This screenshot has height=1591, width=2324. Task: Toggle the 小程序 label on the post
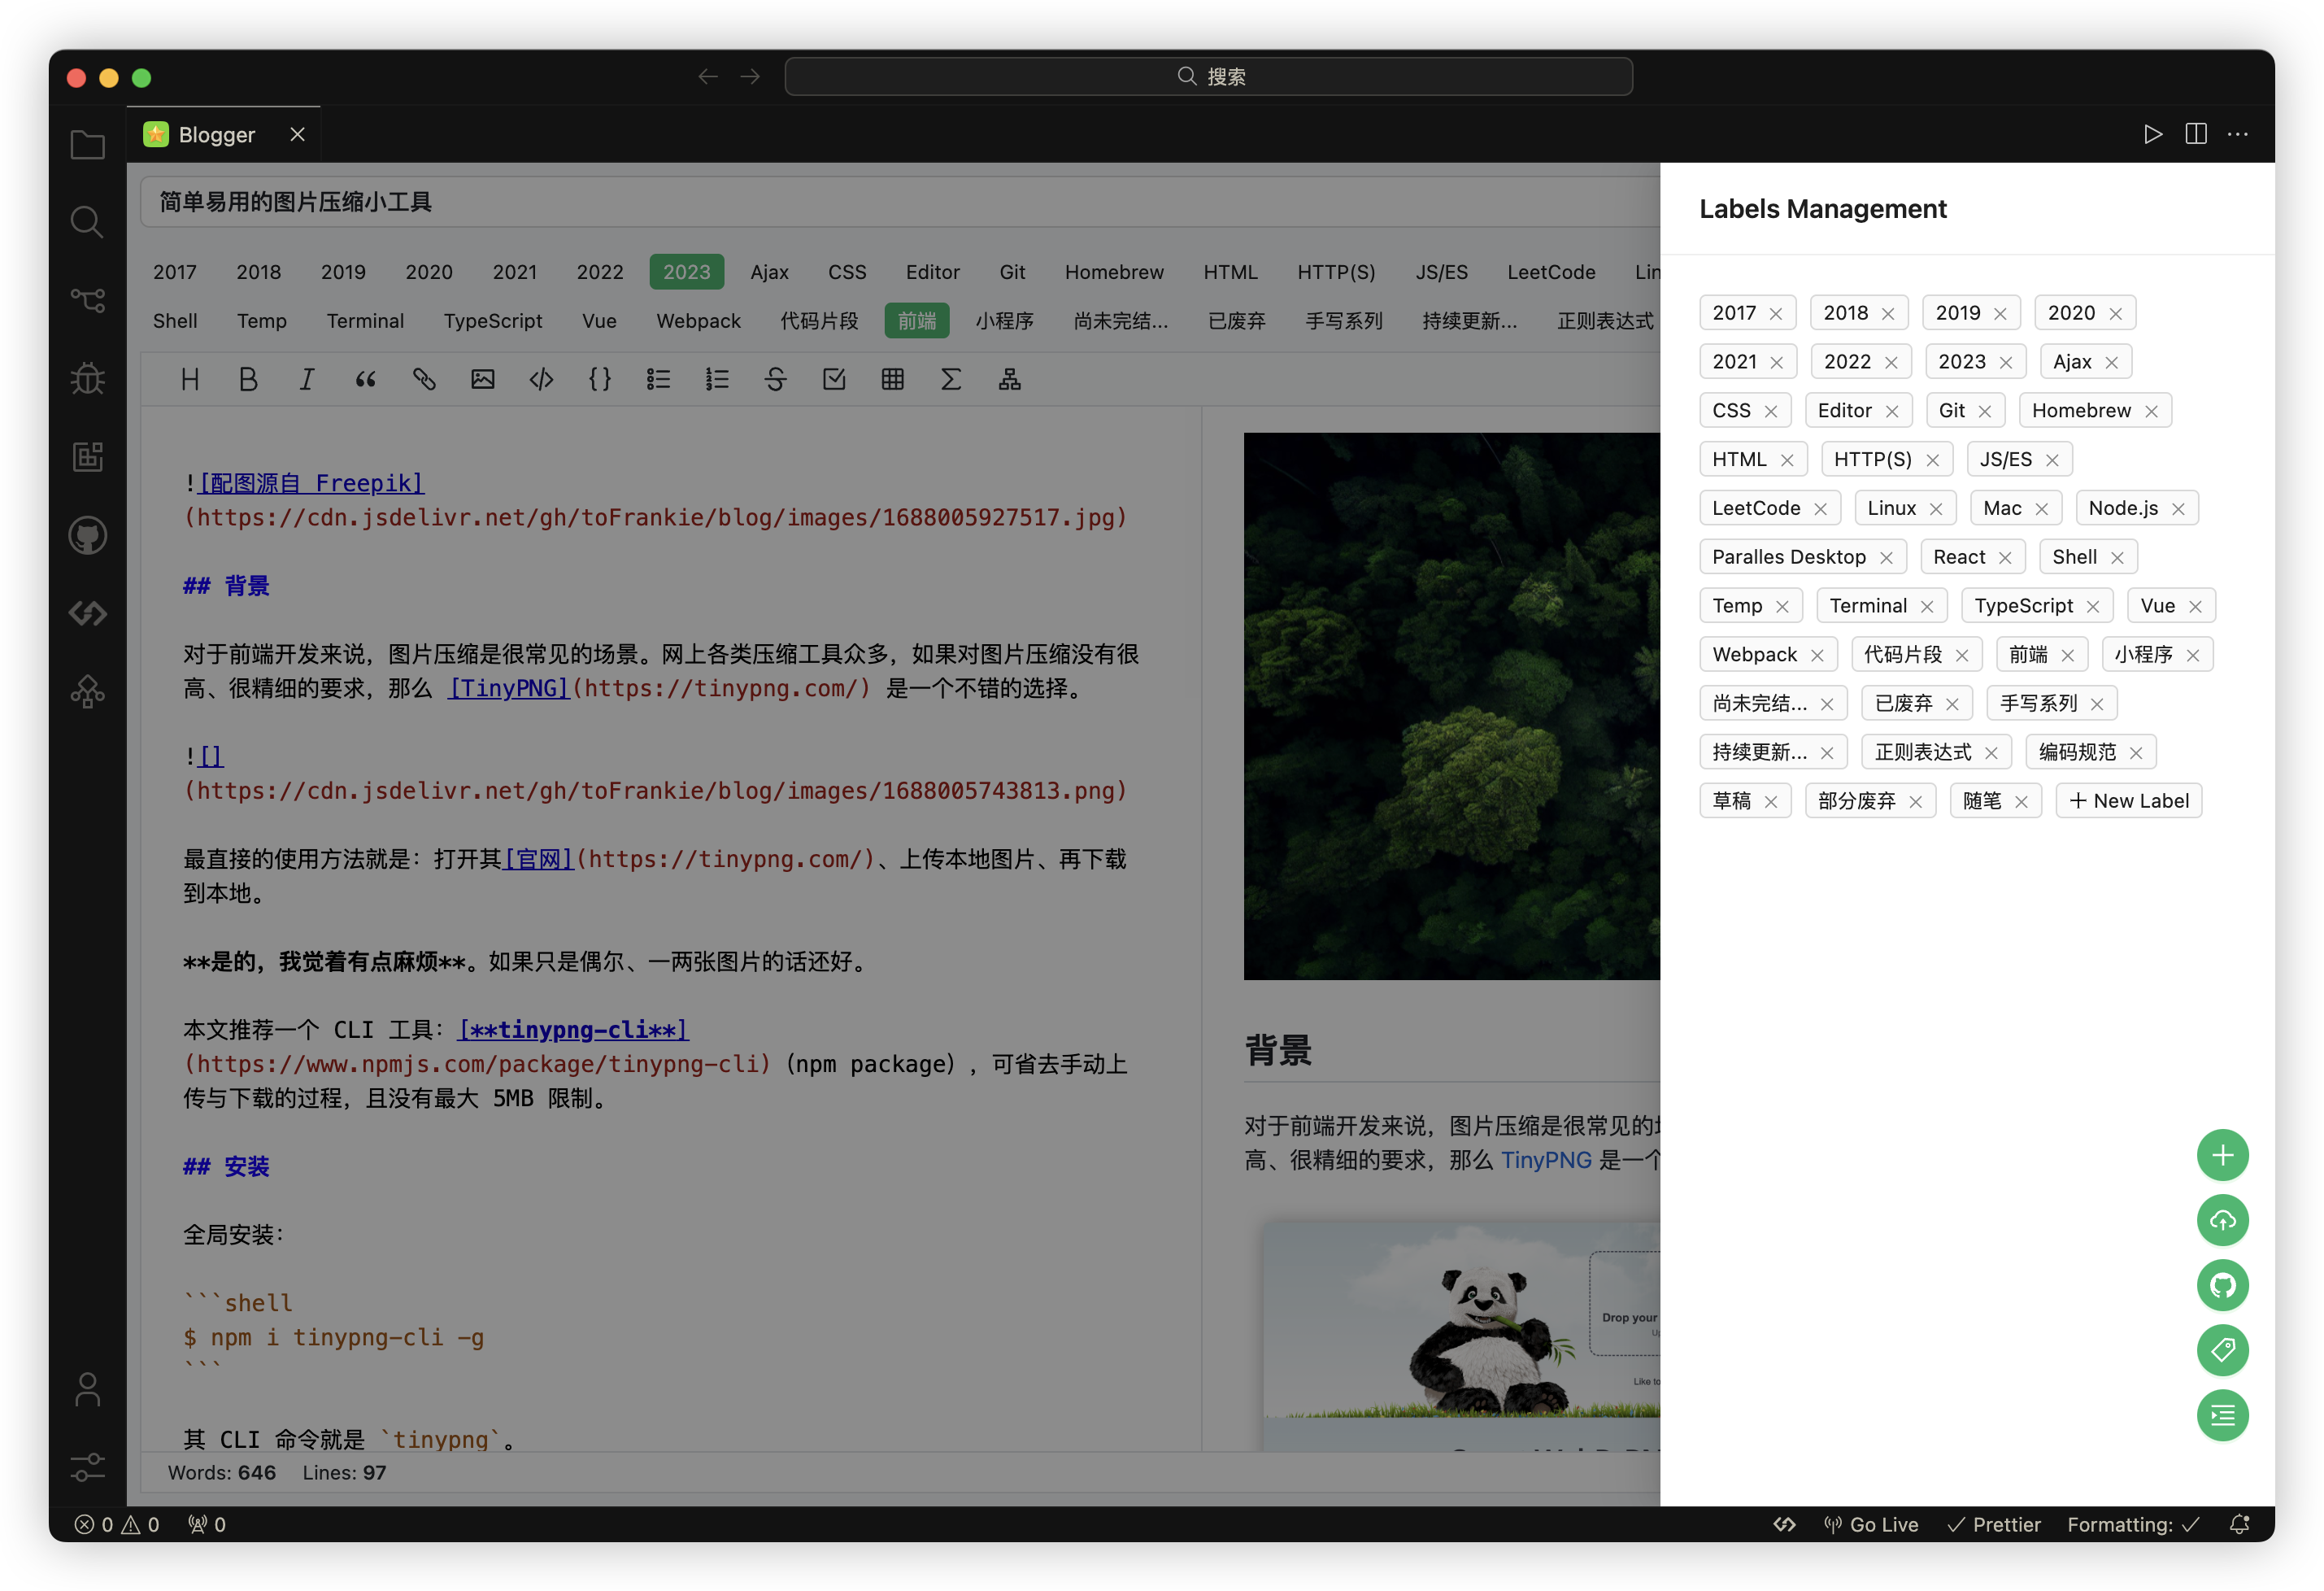[x=1005, y=321]
